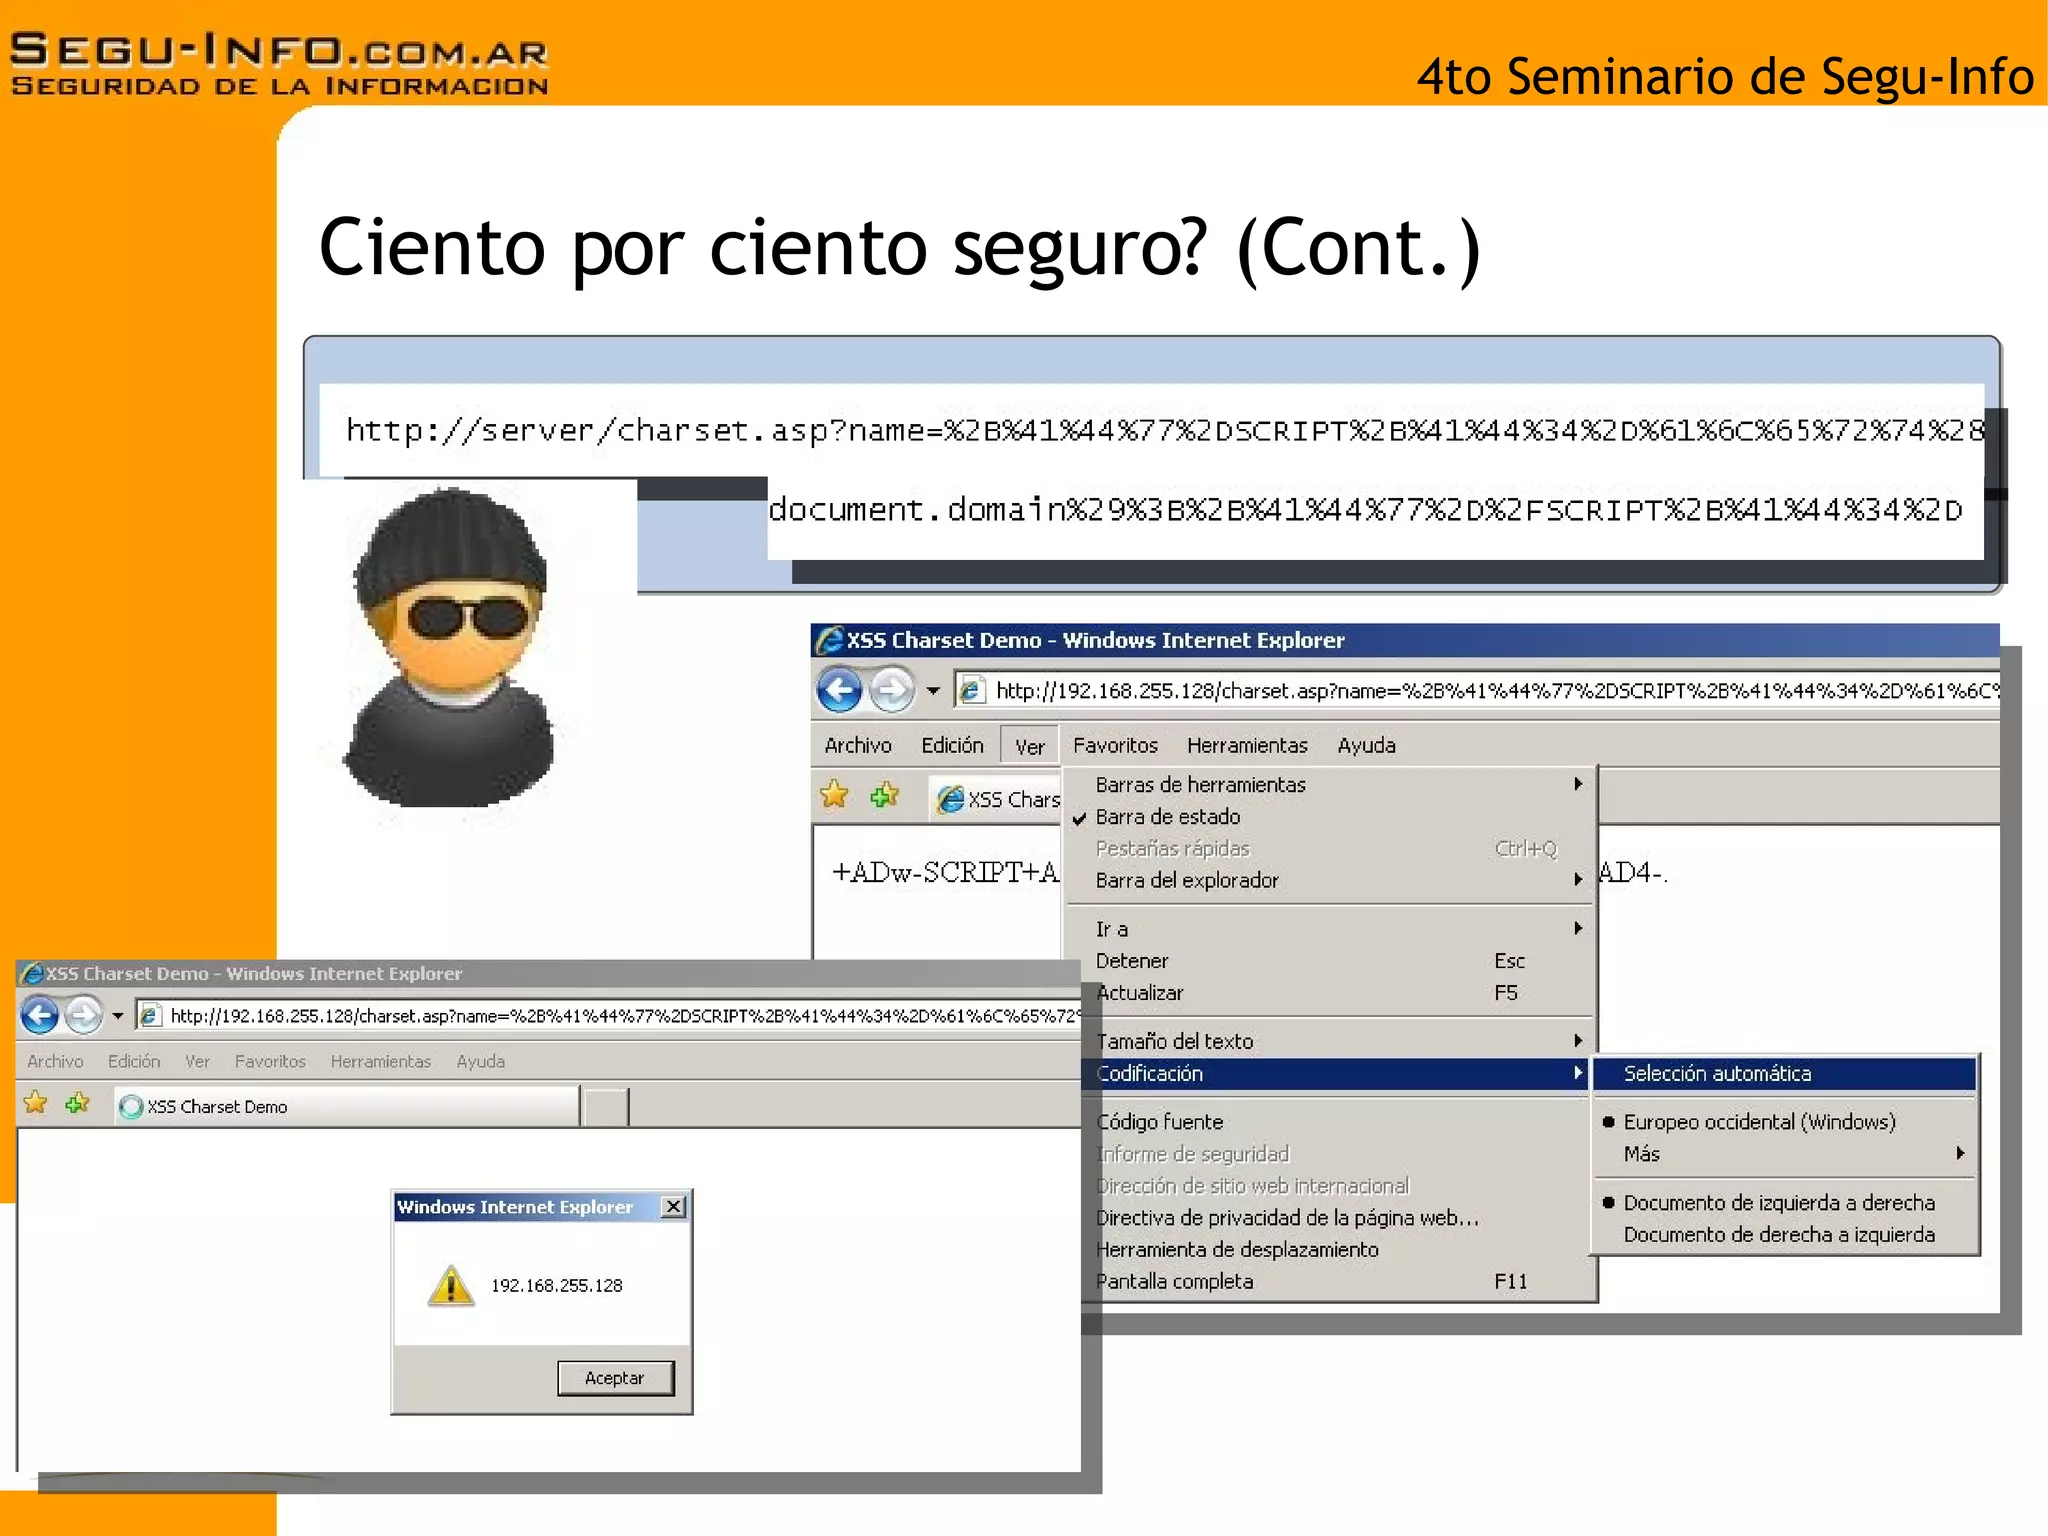Click IE logo in lower window title bar

(x=32, y=973)
